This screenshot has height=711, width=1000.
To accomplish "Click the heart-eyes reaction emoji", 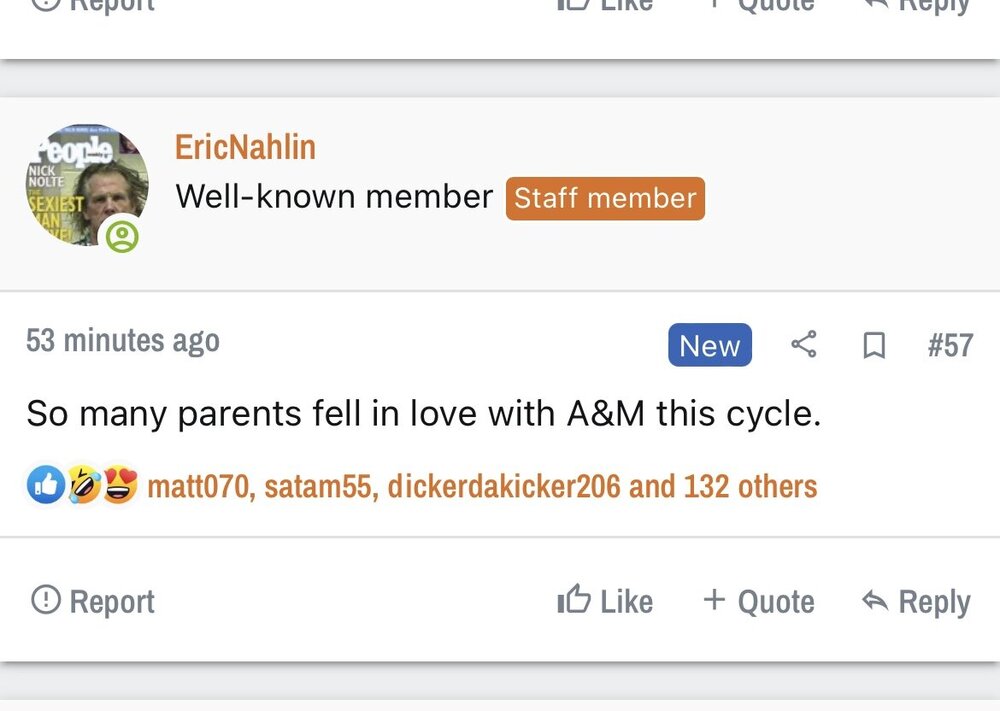I will pyautogui.click(x=119, y=486).
